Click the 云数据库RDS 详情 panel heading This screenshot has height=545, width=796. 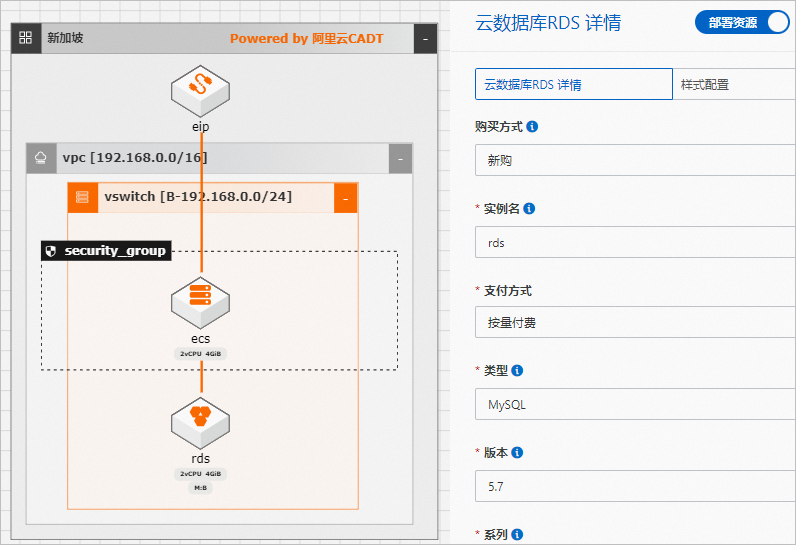[x=548, y=23]
